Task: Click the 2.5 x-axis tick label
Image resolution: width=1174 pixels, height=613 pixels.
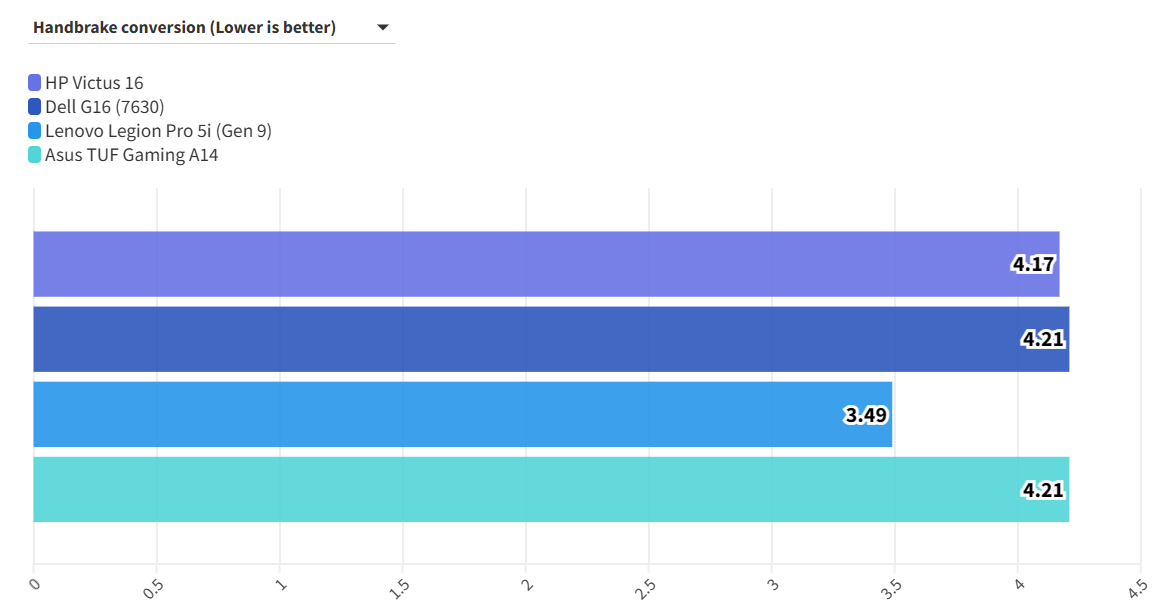Action: pos(644,586)
